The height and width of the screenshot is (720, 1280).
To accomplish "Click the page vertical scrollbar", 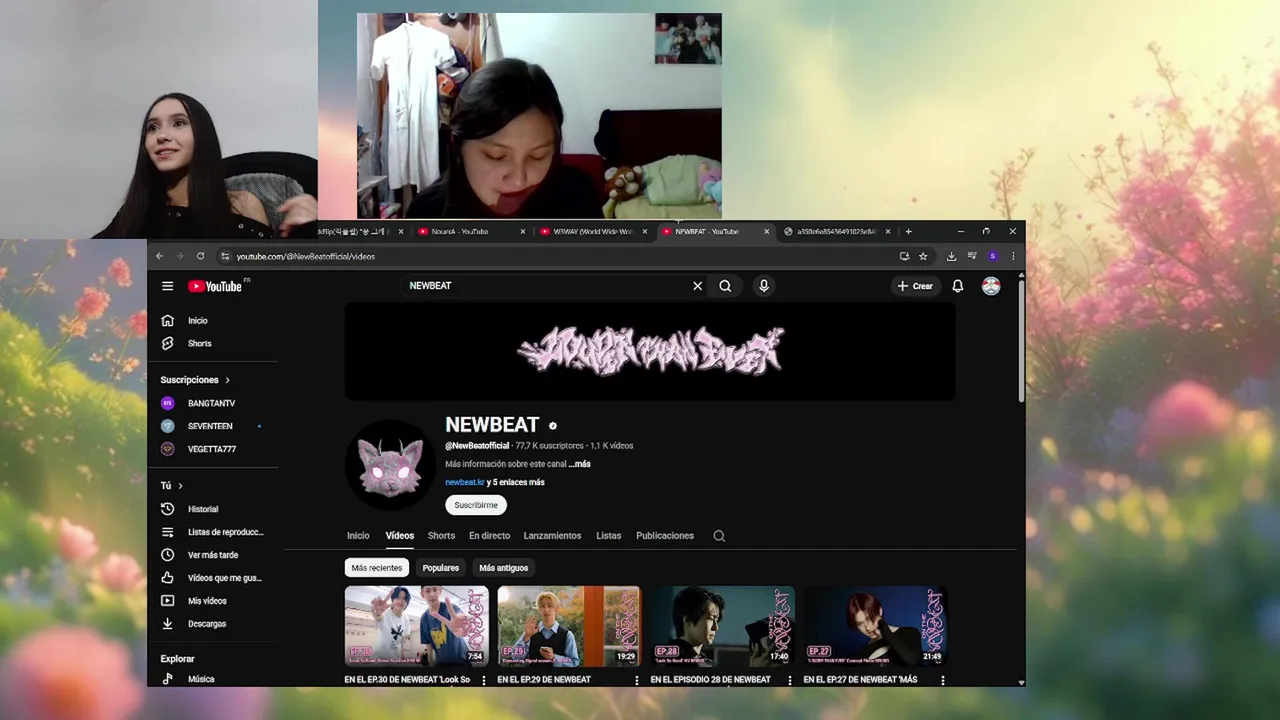I will [1021, 340].
